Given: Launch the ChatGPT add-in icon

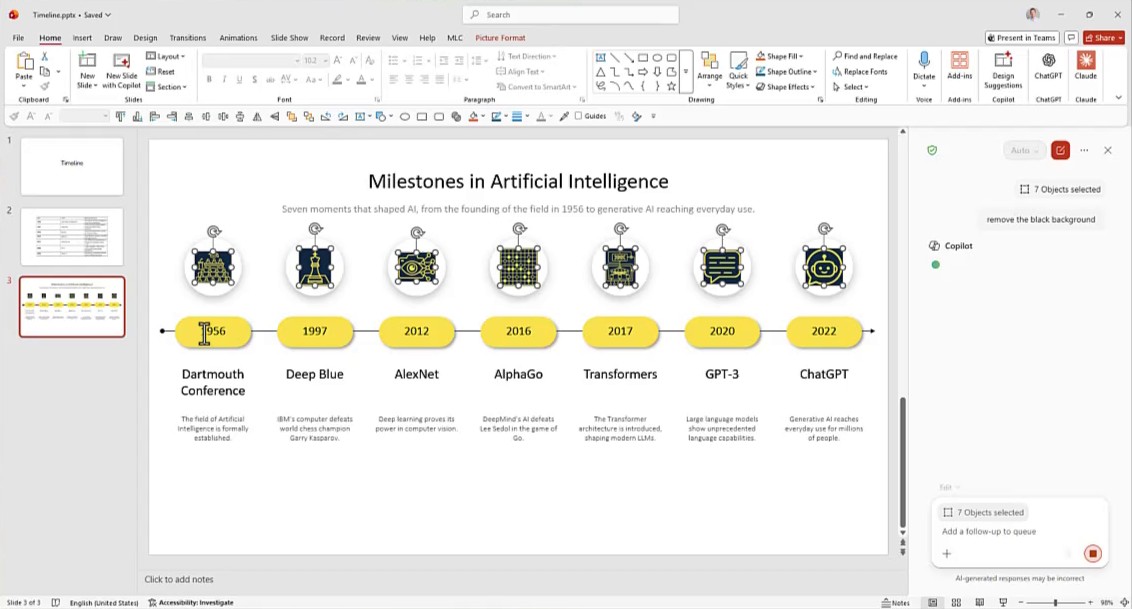Looking at the screenshot, I should [1048, 61].
